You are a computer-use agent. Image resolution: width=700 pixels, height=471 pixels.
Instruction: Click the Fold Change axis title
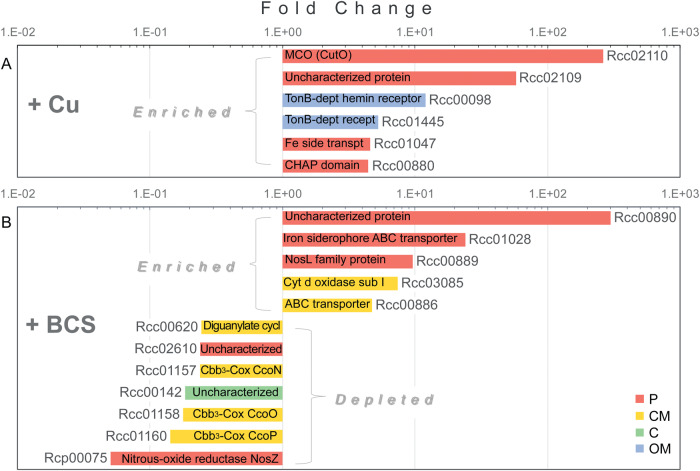347,8
